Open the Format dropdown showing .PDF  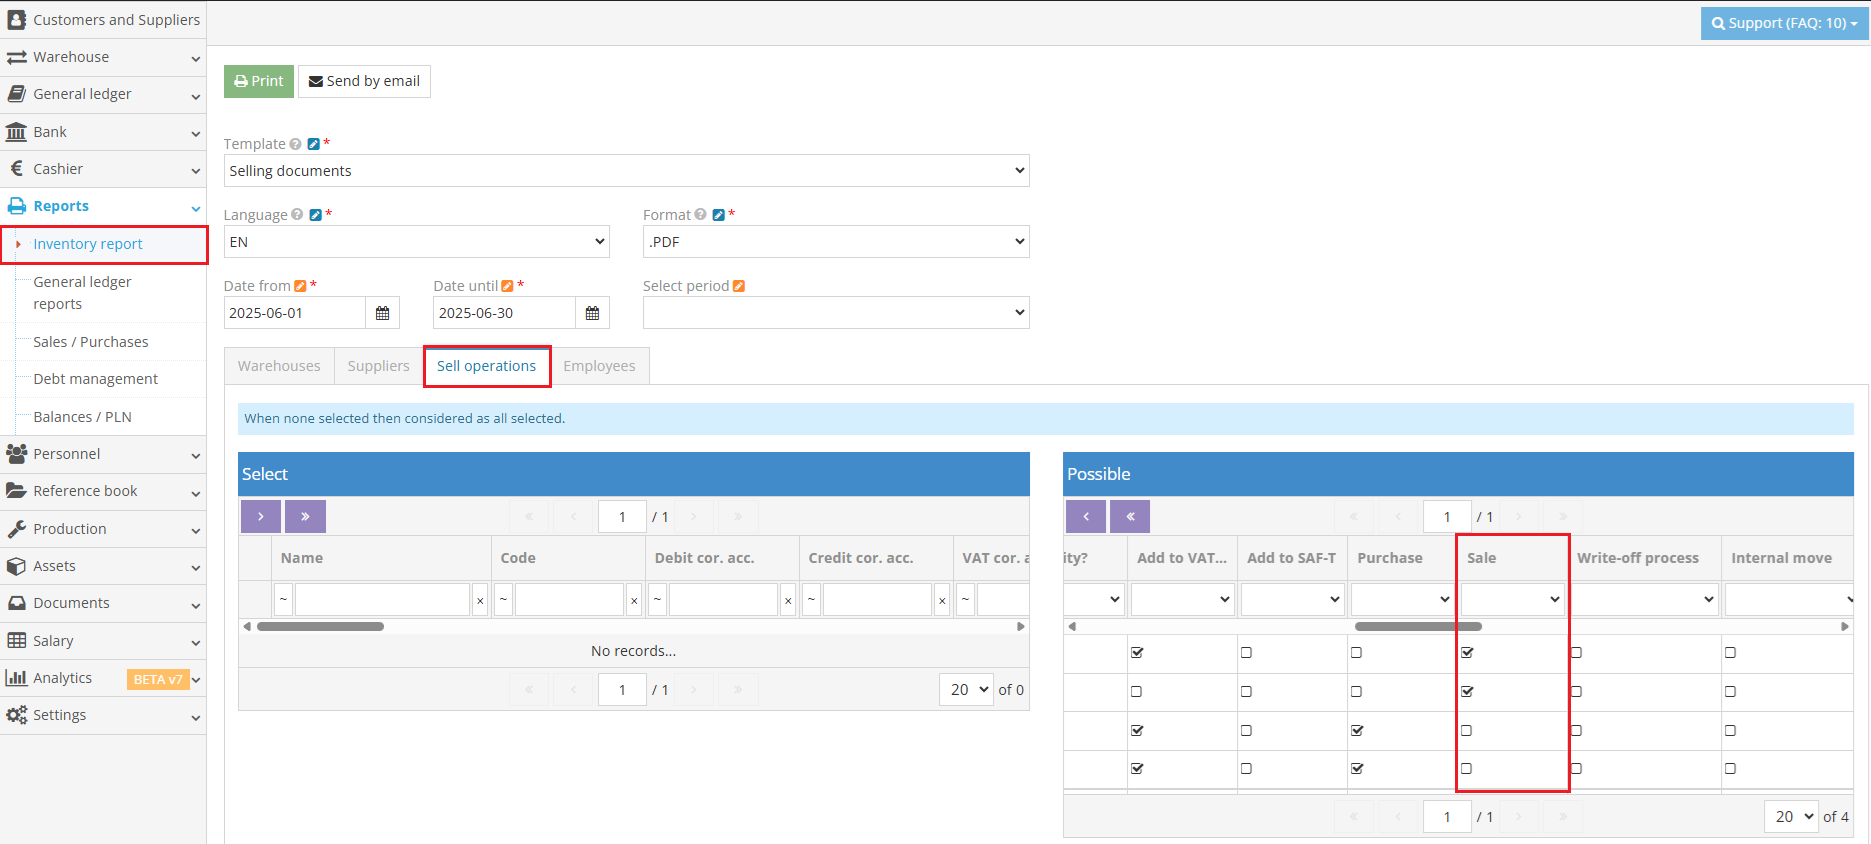click(835, 242)
